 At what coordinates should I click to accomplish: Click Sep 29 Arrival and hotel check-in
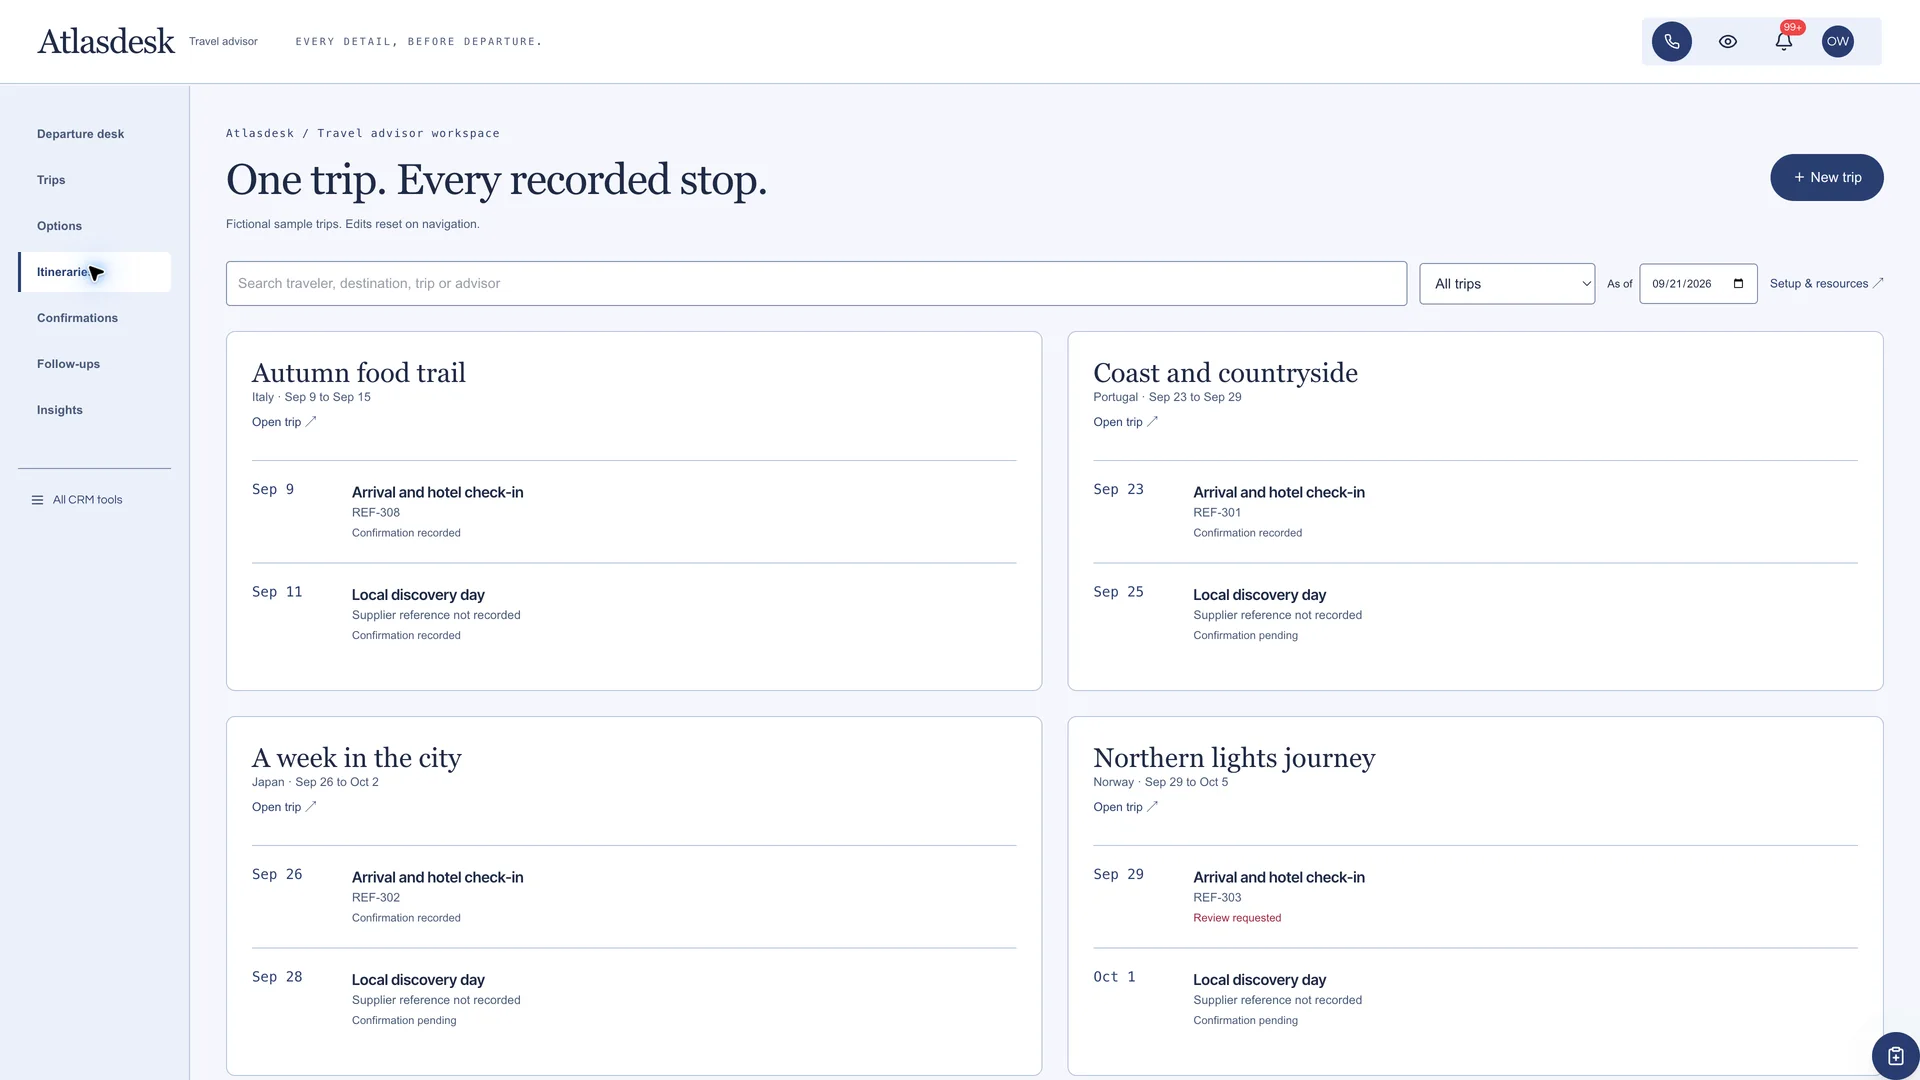[x=1278, y=878]
